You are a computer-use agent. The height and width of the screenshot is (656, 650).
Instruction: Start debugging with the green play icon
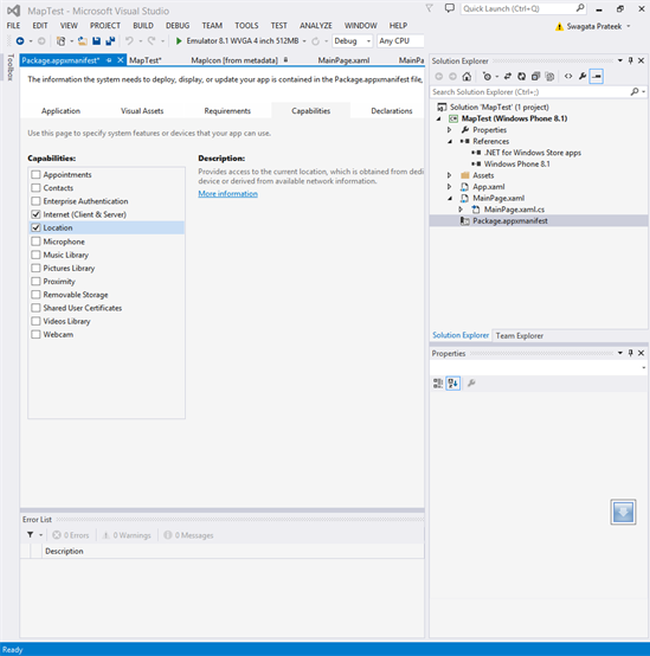tap(179, 41)
